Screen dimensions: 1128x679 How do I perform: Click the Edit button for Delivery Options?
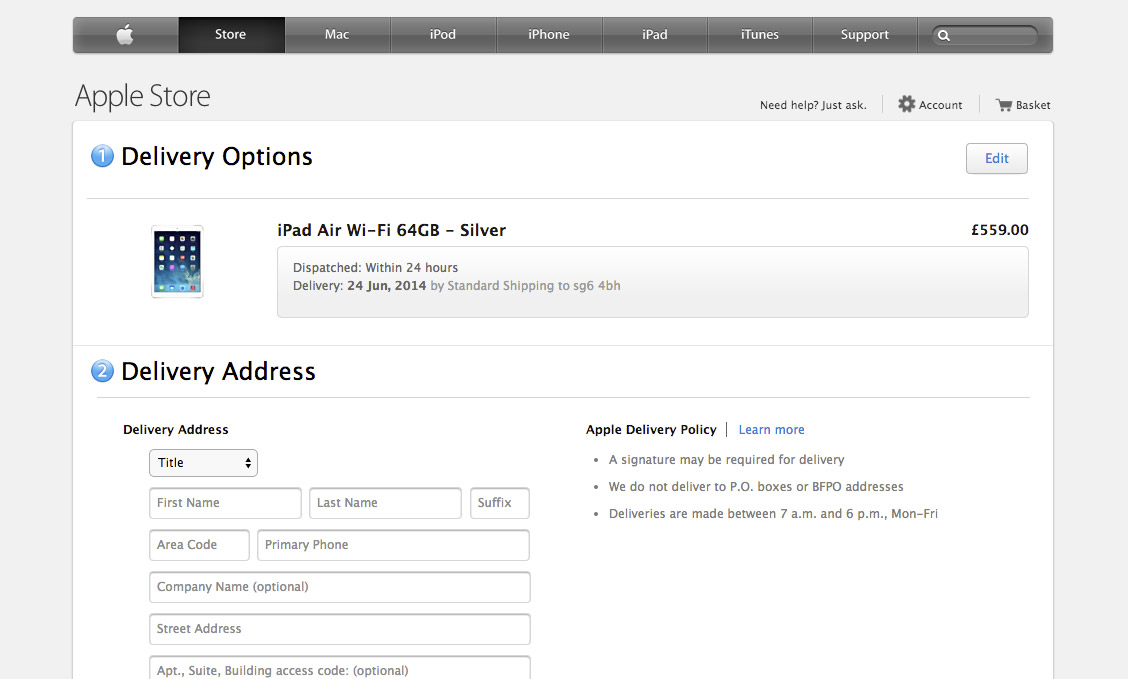[996, 158]
